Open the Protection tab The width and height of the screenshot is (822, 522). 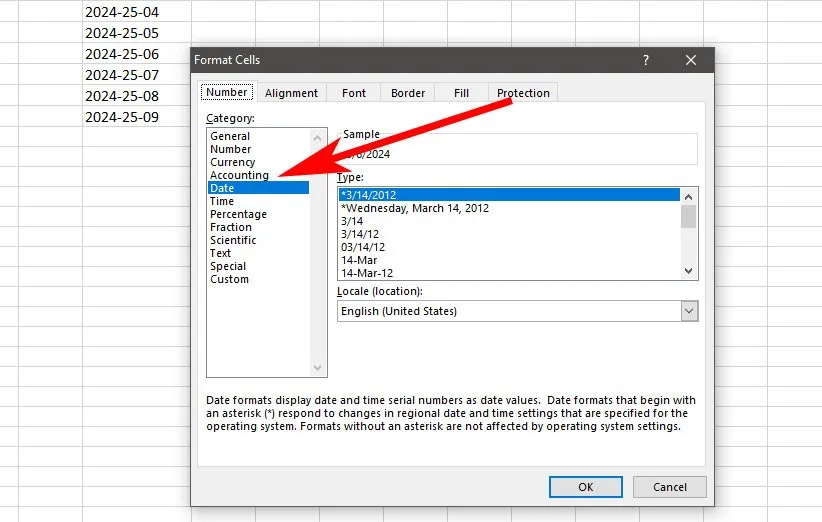tap(523, 93)
